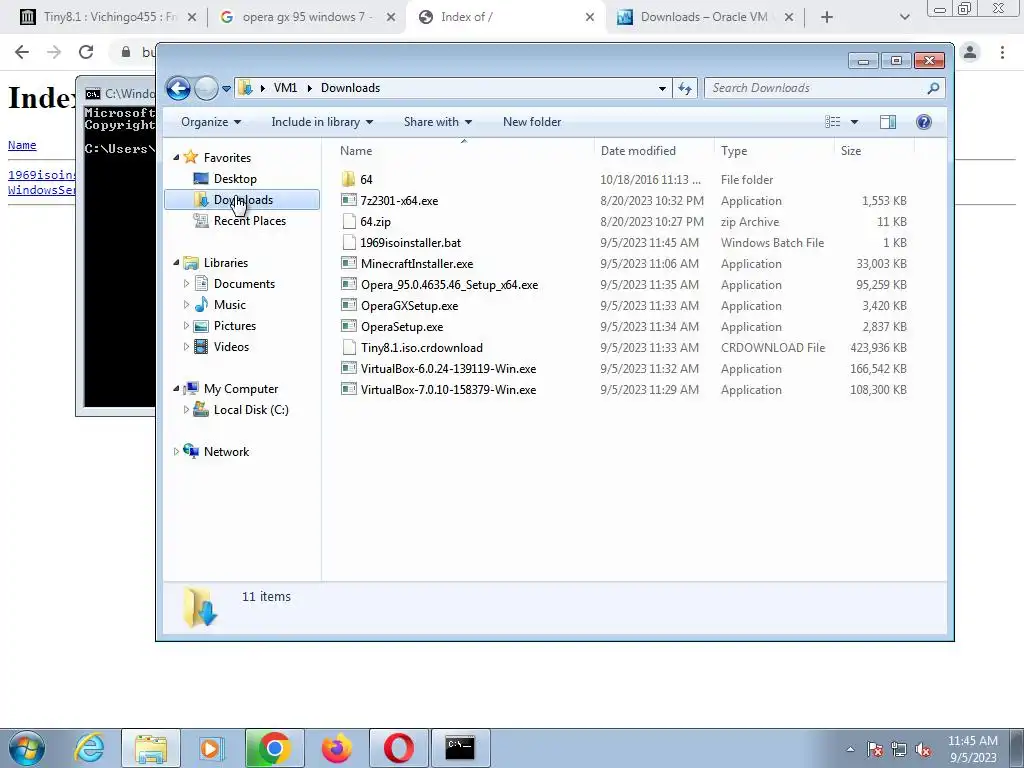Open view options dropdown arrow
Image resolution: width=1024 pixels, height=768 pixels.
[x=854, y=122]
